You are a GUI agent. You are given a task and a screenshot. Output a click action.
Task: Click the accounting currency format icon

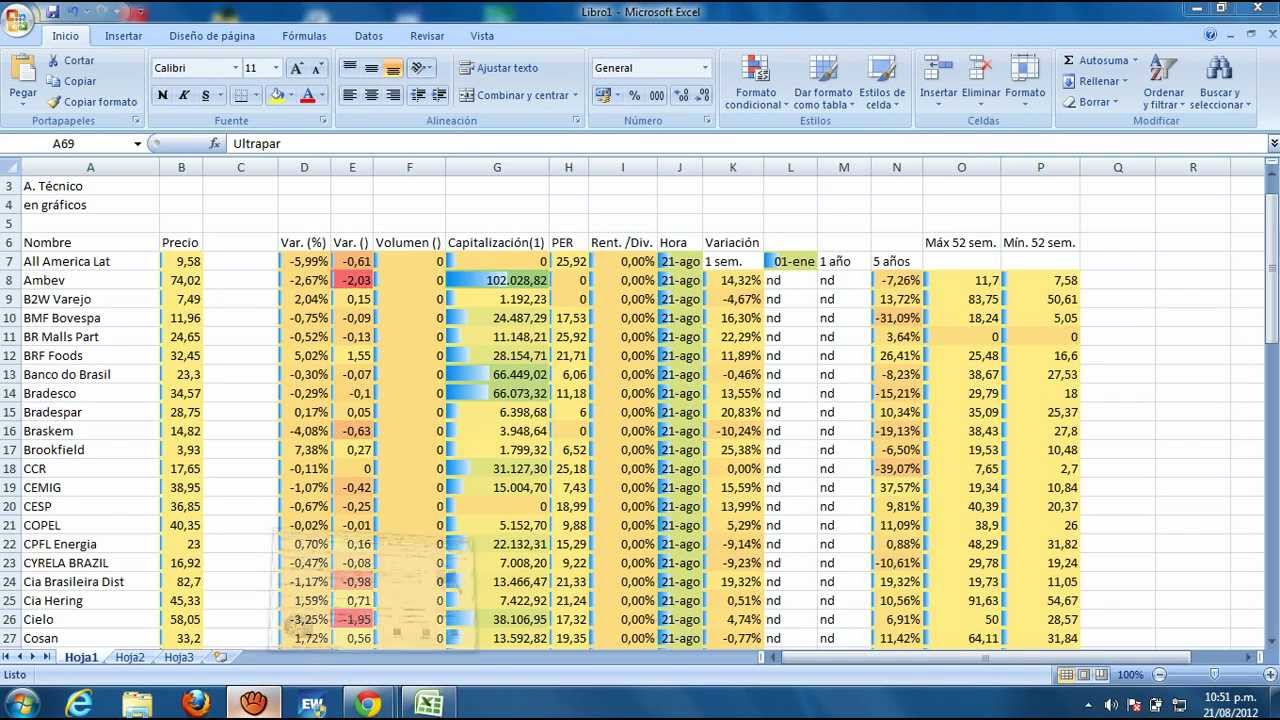click(x=602, y=95)
